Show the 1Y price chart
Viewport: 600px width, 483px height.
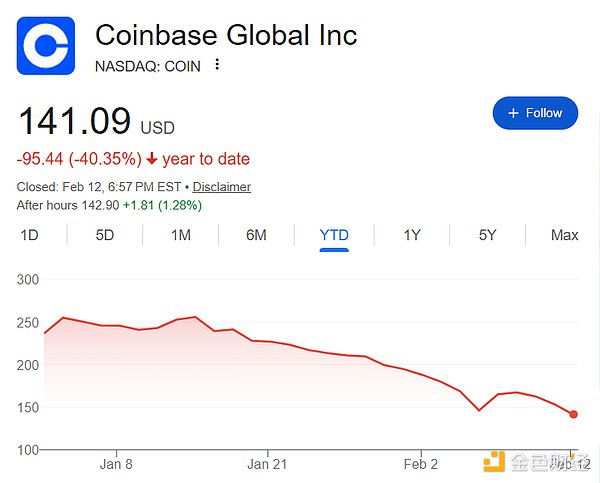pyautogui.click(x=411, y=235)
